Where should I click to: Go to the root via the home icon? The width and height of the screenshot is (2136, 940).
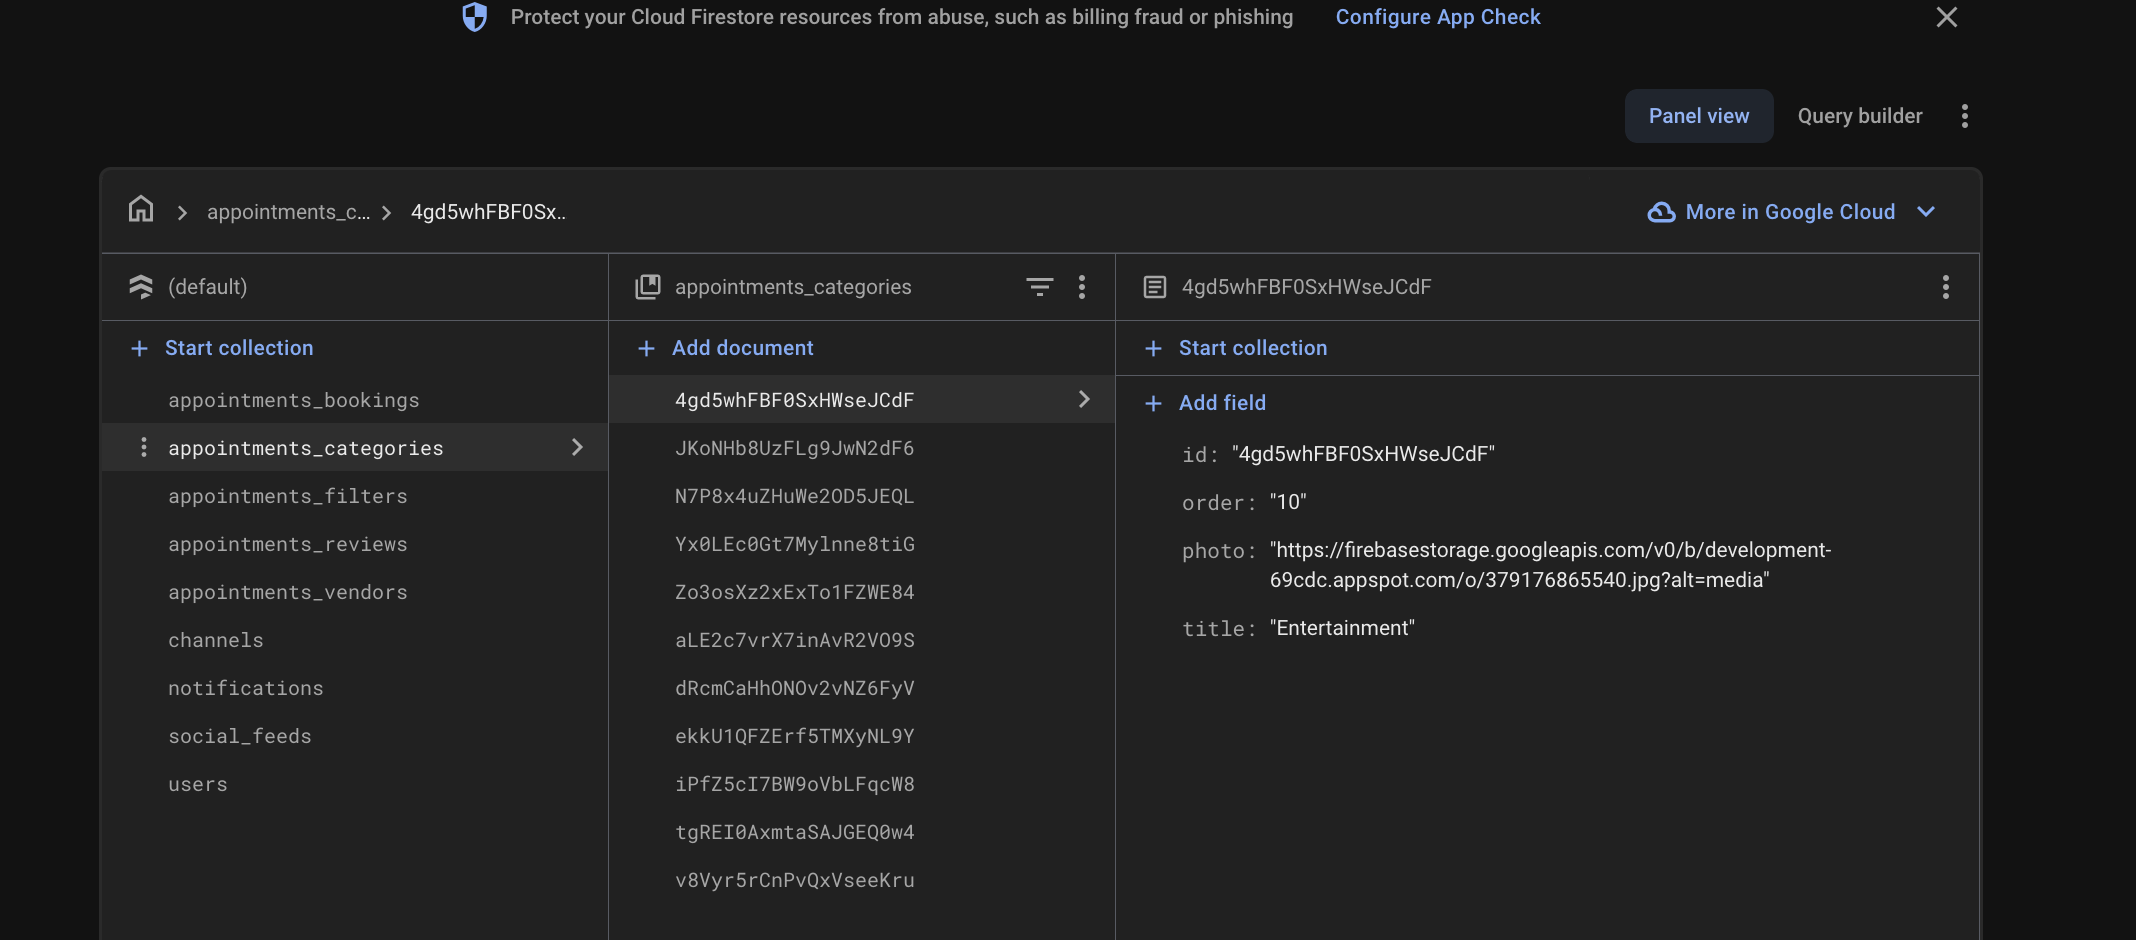[x=141, y=209]
